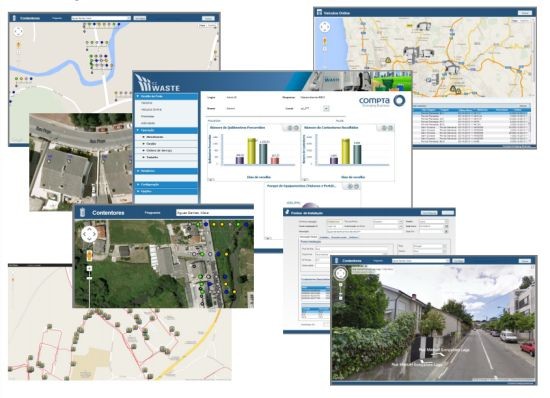Image resolution: width=550 pixels, height=398 pixels.
Task: Click the Freguesia input field above the aerial map
Action: [x=214, y=213]
